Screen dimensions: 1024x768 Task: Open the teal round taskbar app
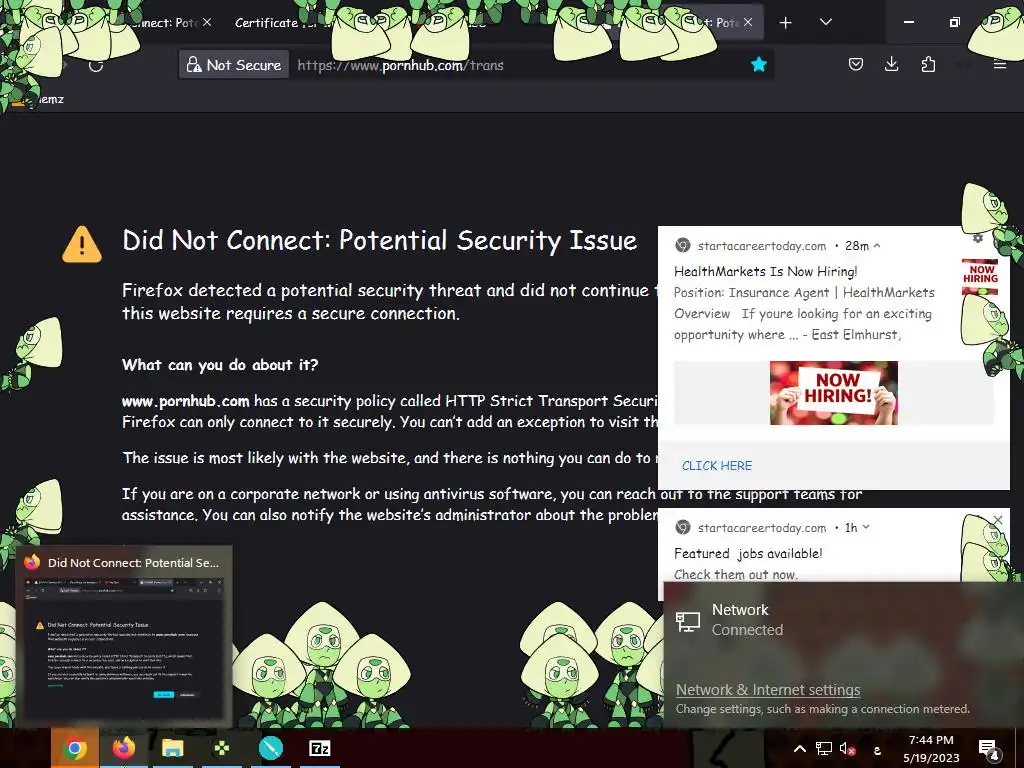click(x=270, y=748)
